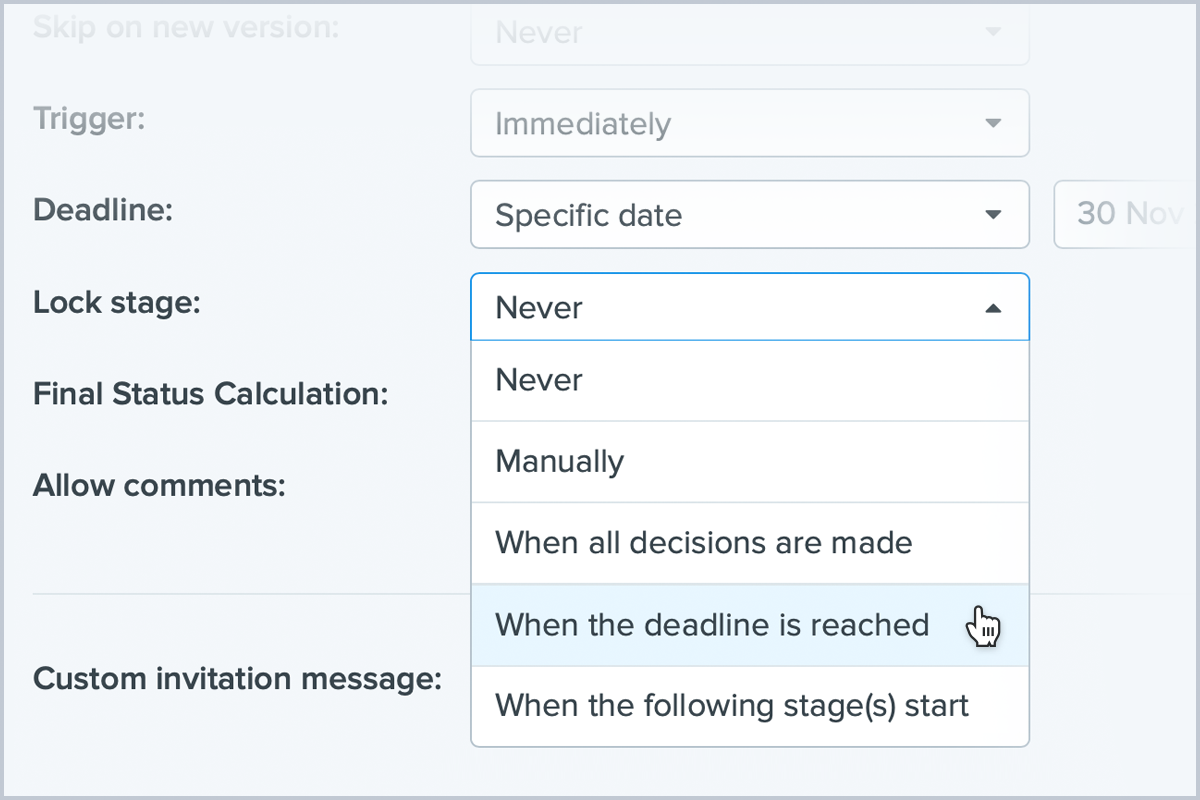Click the 'Allow comments:' label
The width and height of the screenshot is (1200, 800).
pyautogui.click(x=159, y=486)
